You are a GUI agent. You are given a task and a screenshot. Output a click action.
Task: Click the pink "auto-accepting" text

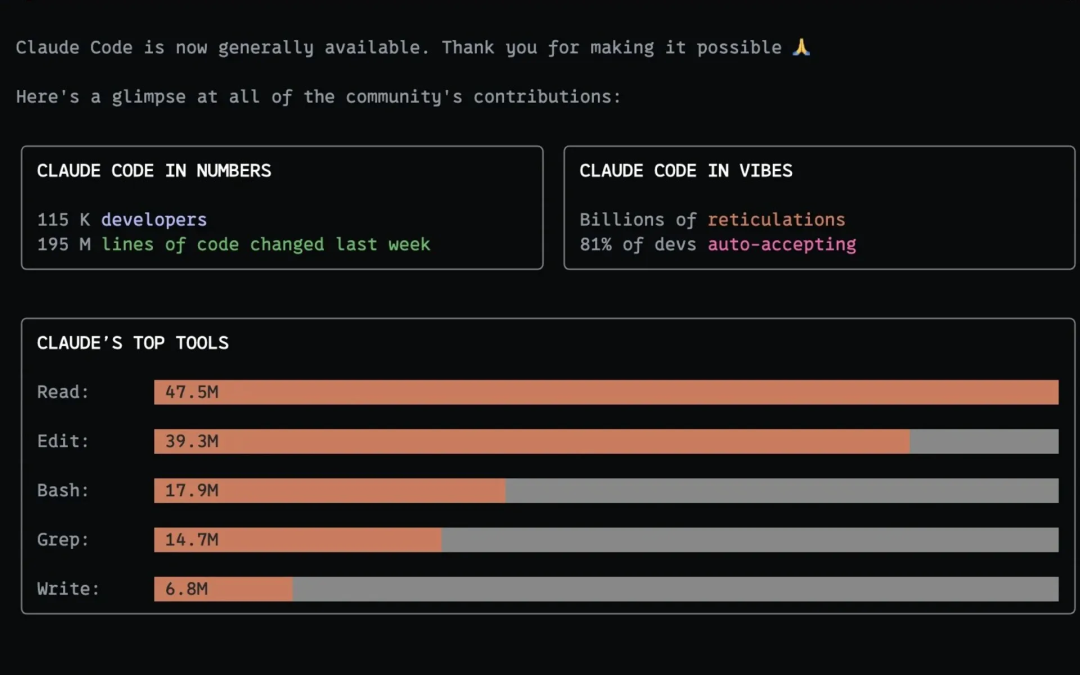[x=782, y=244]
